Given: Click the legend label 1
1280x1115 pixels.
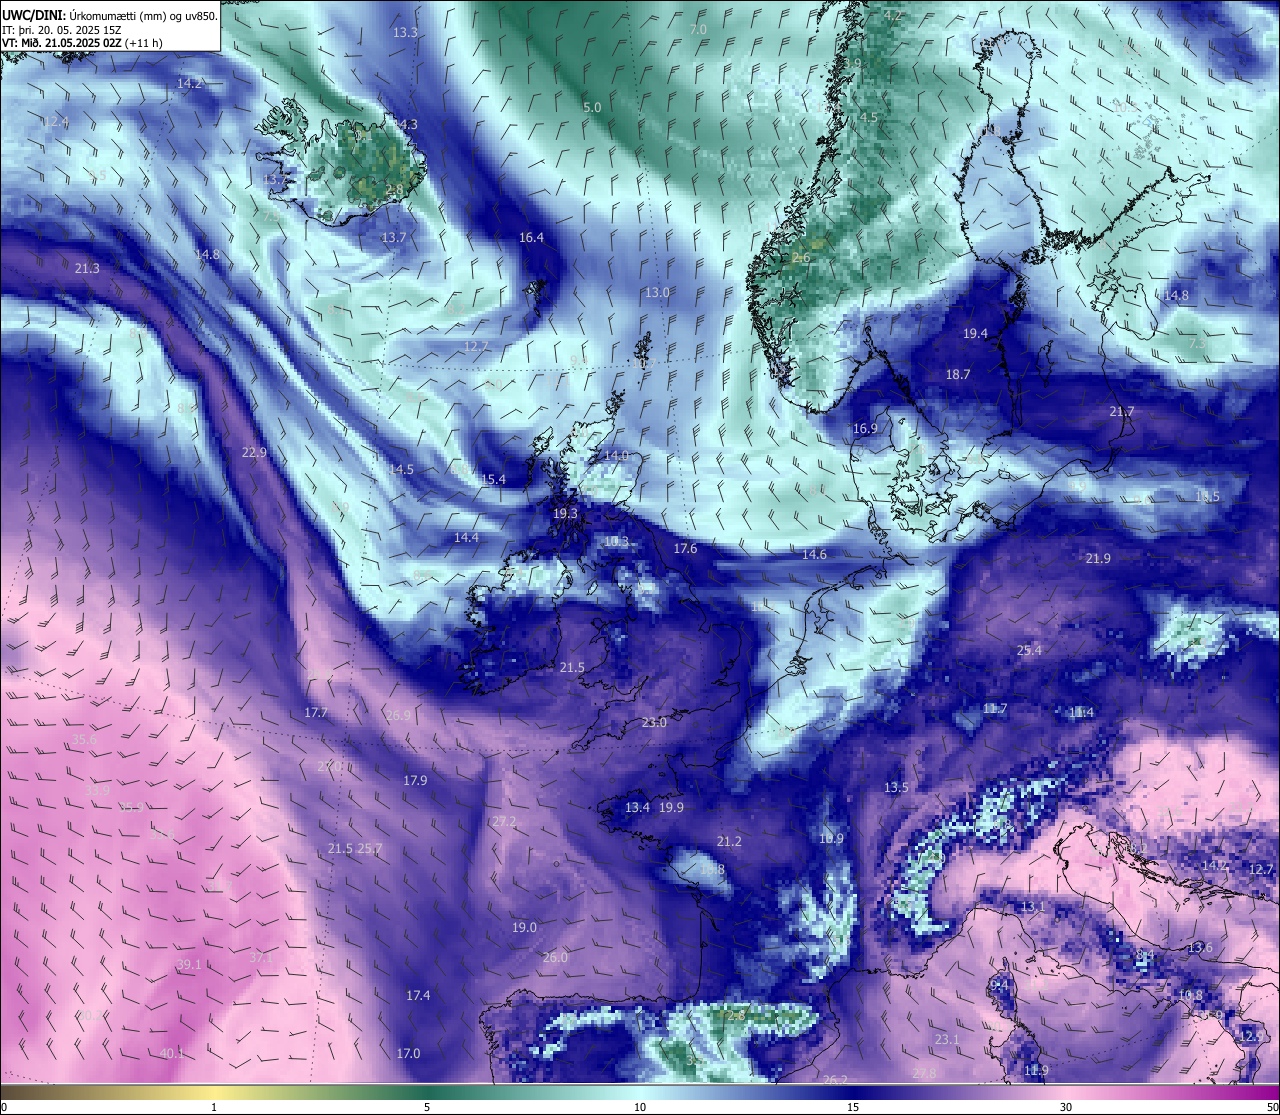Looking at the screenshot, I should coord(214,1107).
